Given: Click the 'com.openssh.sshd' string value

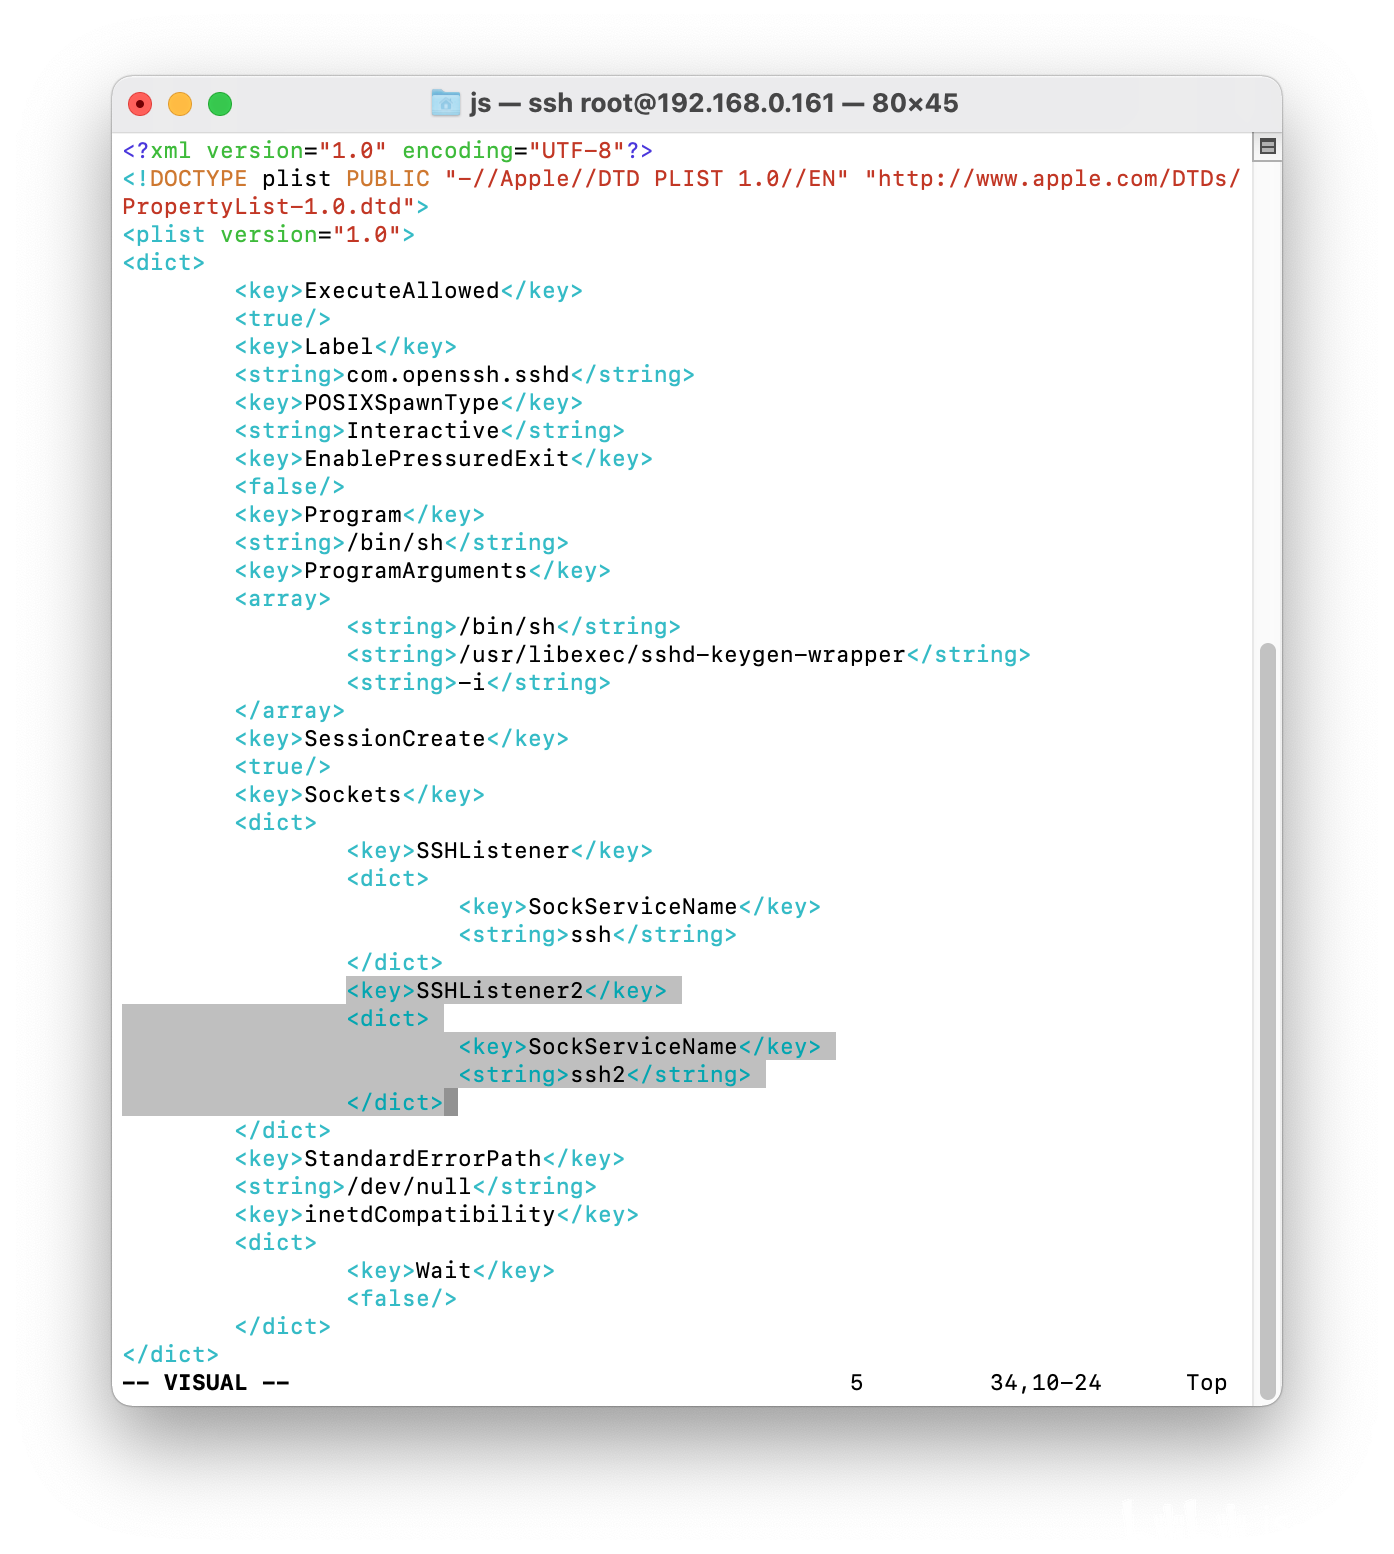Looking at the screenshot, I should click(x=458, y=375).
